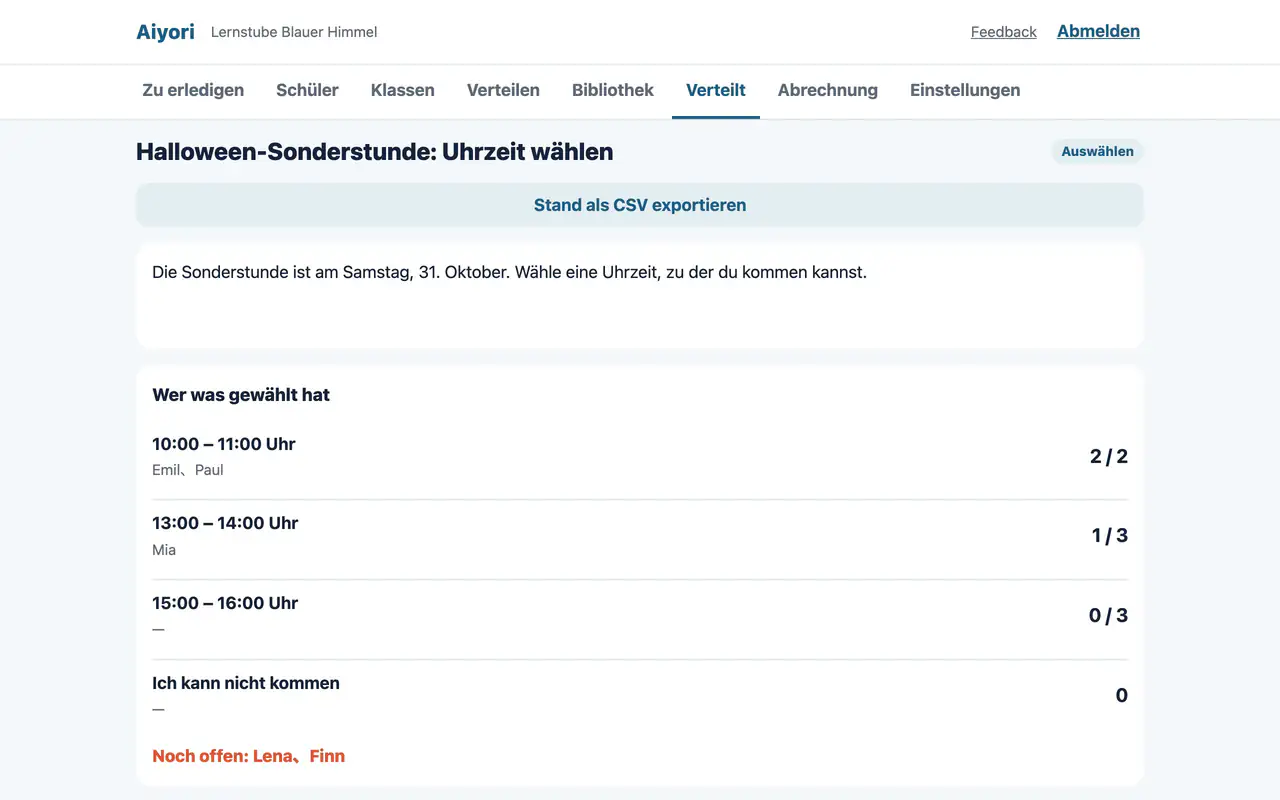Select the 10:00 – 11:00 Uhr time slot
The image size is (1280, 800).
click(224, 444)
